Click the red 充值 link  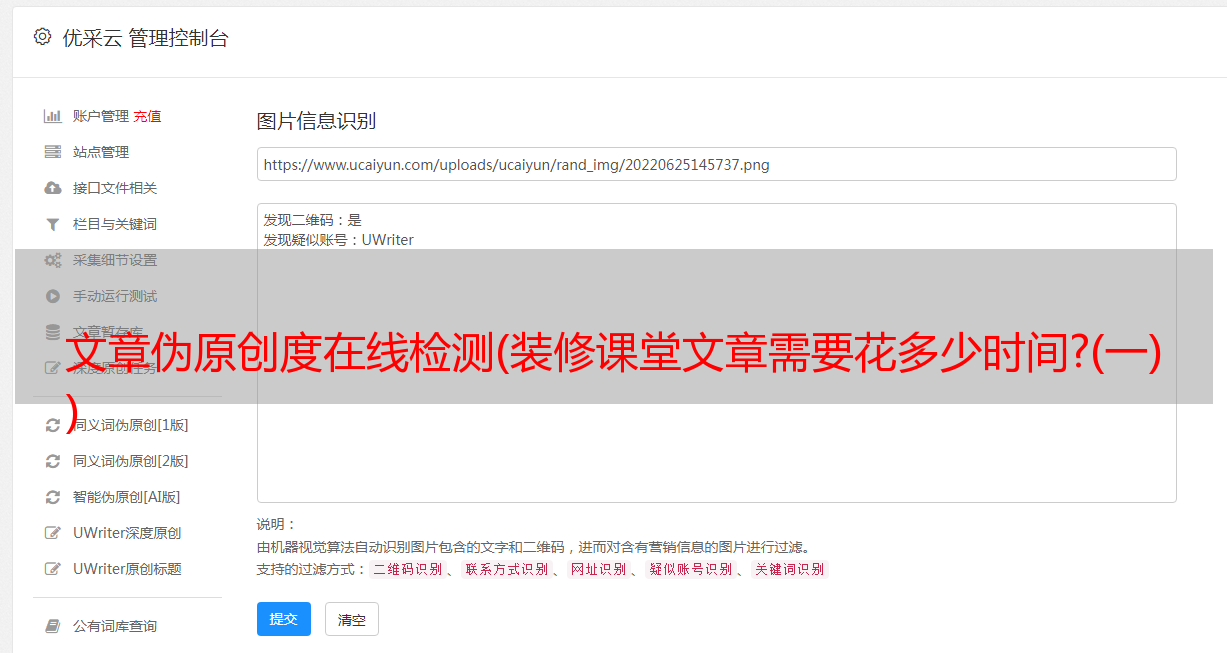click(147, 116)
